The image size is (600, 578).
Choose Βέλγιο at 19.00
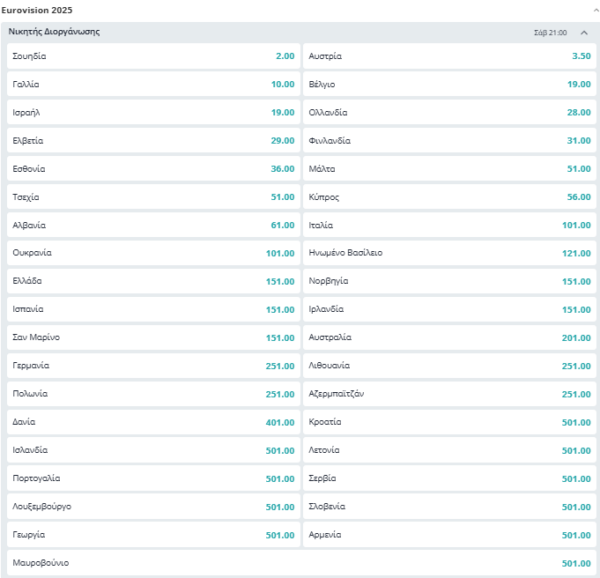point(450,84)
